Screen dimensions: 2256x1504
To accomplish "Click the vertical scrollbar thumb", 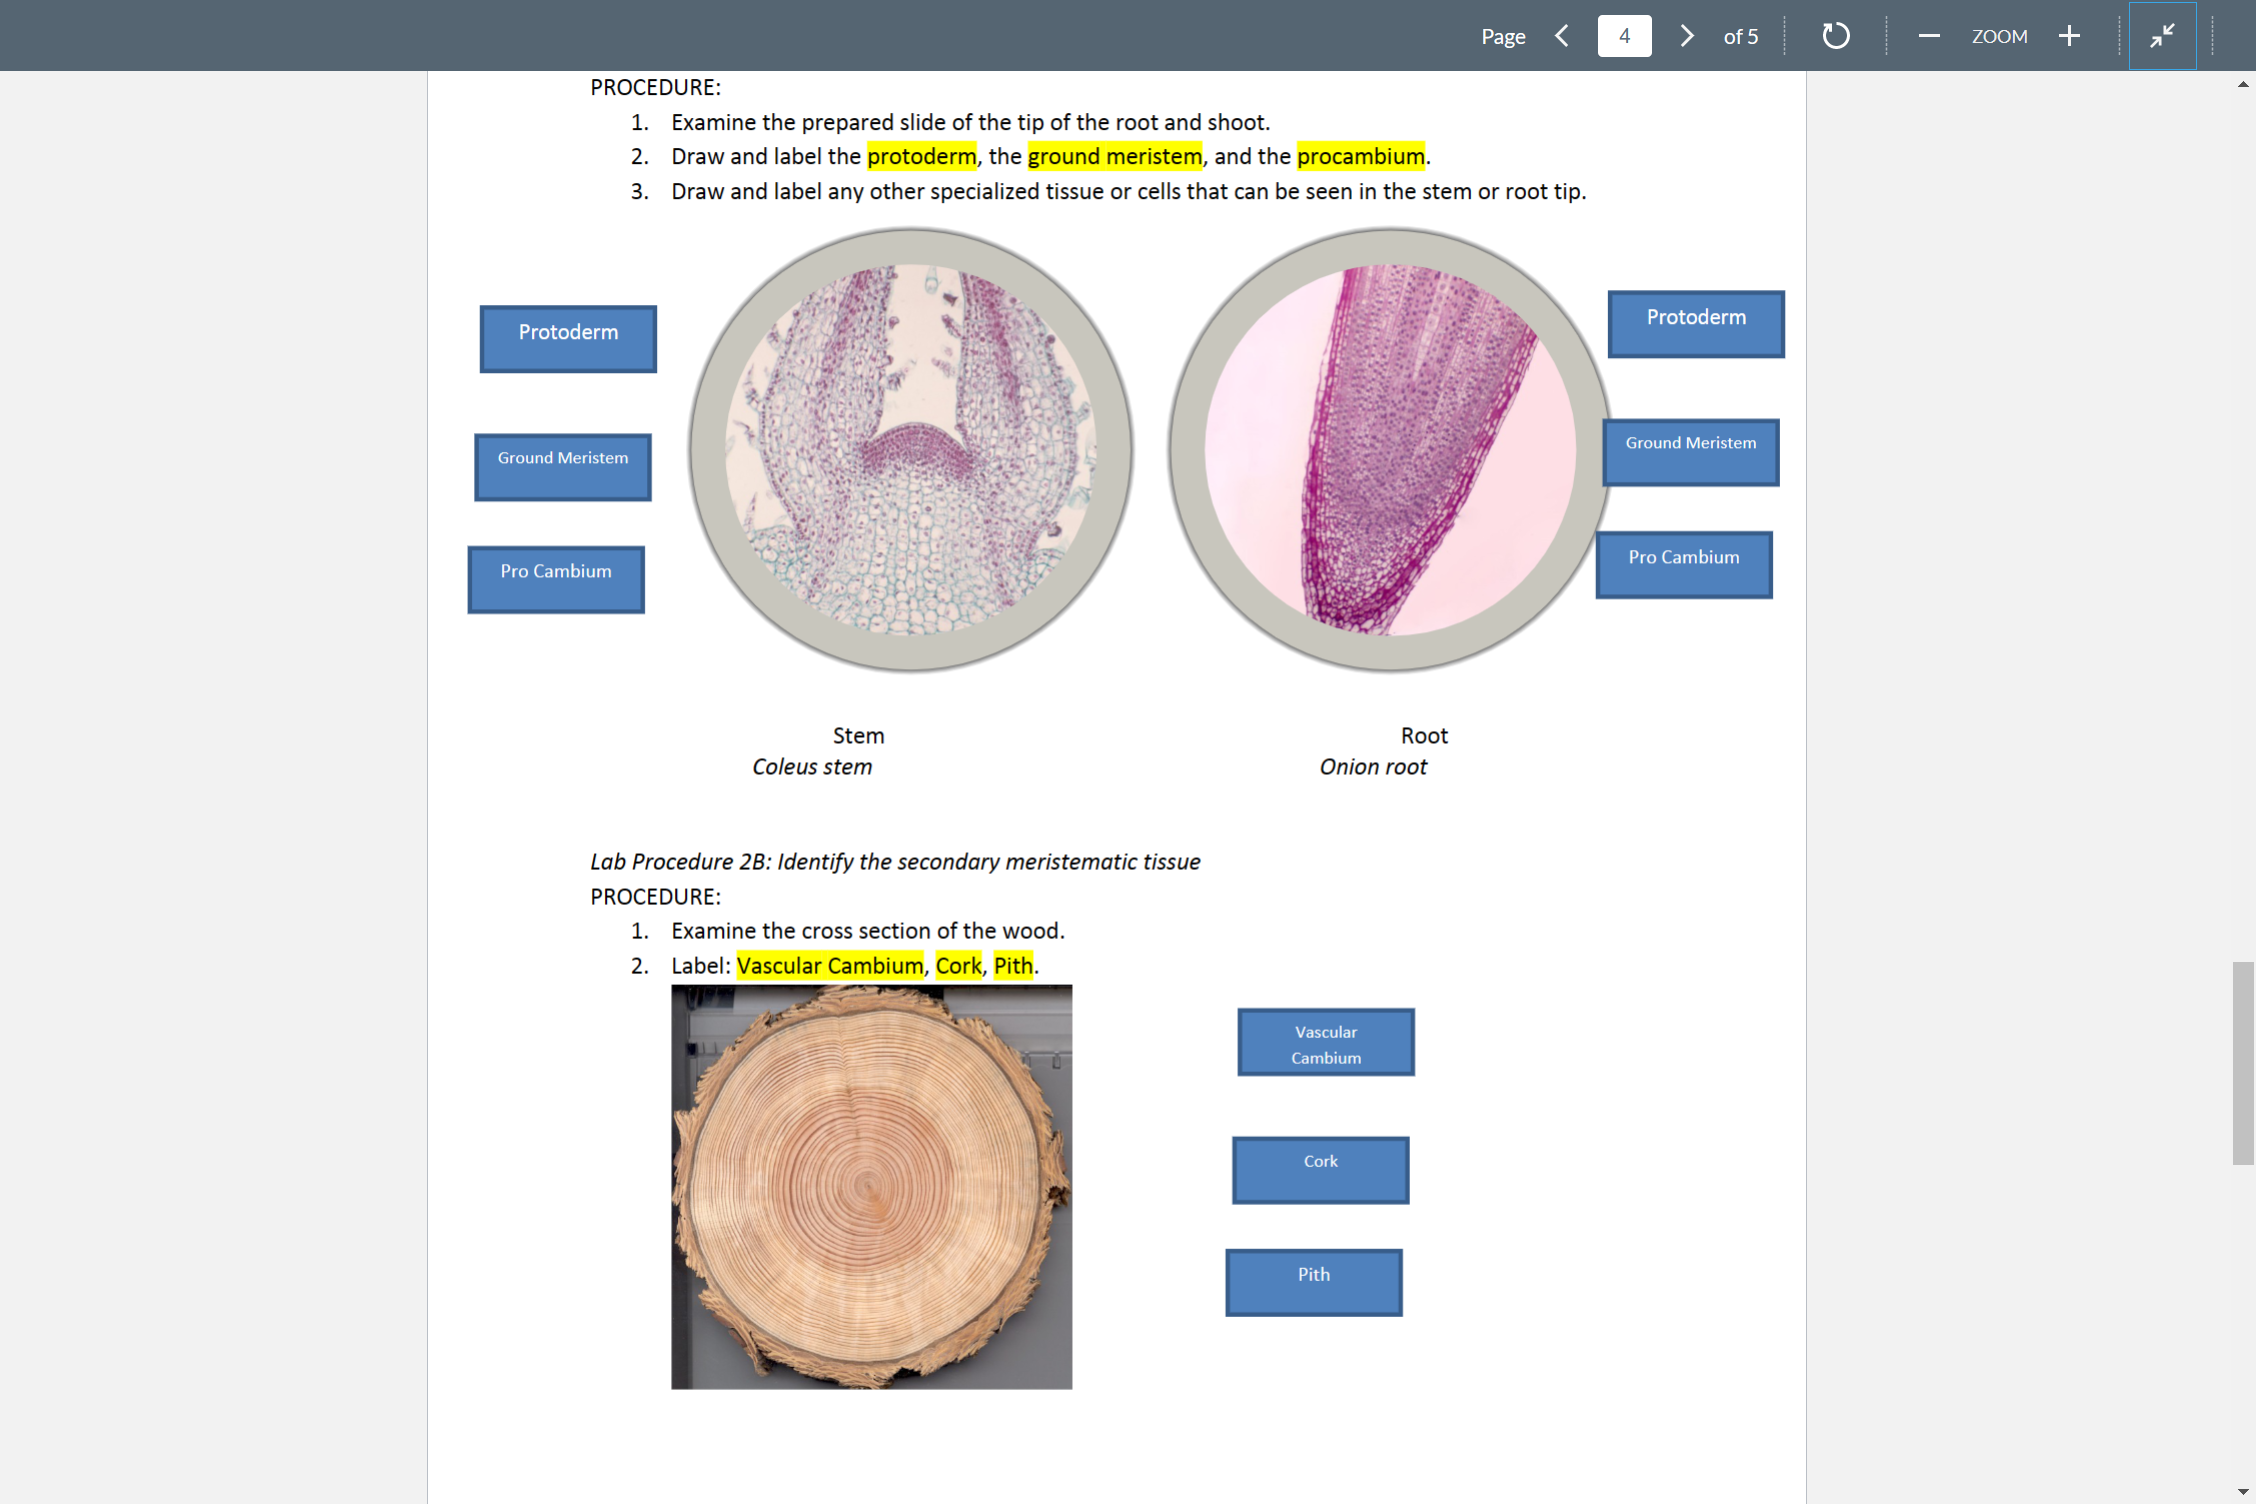I will (x=2242, y=1062).
